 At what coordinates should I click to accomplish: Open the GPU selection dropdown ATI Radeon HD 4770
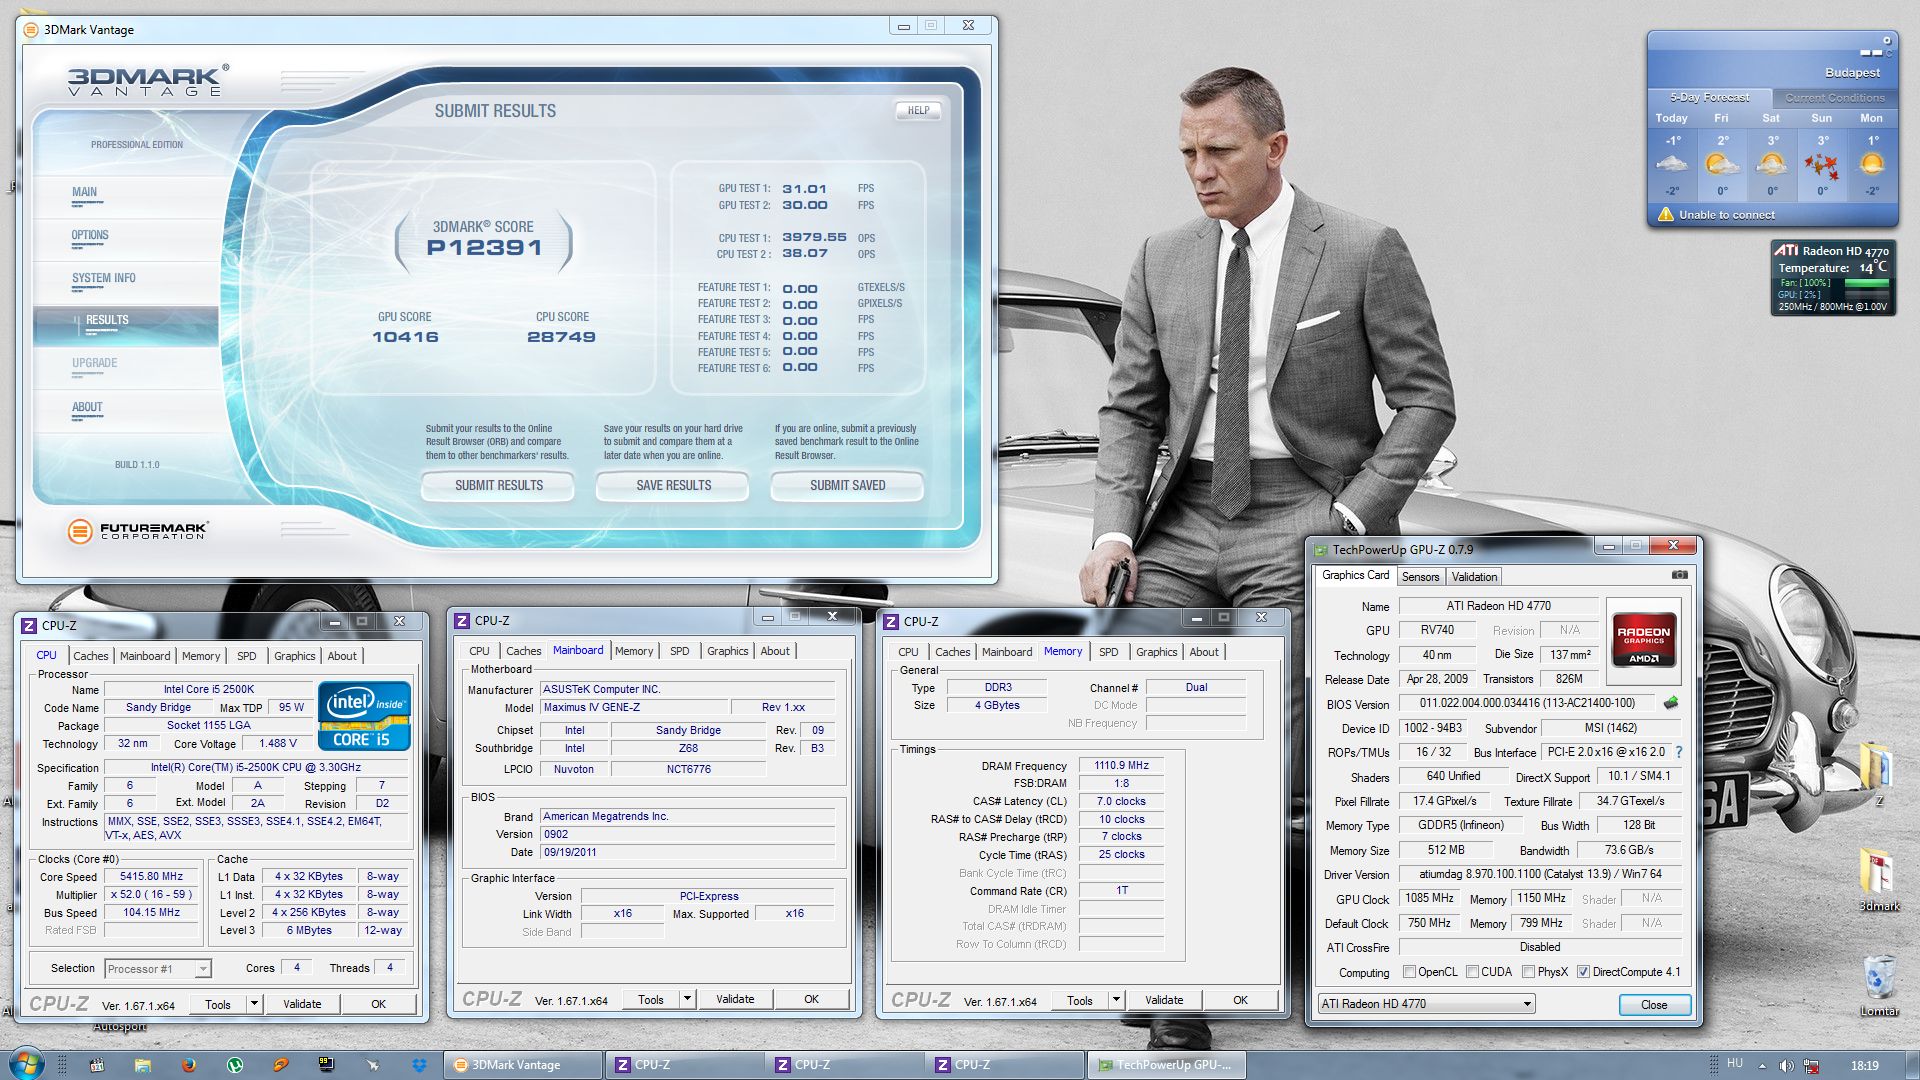click(1425, 1004)
